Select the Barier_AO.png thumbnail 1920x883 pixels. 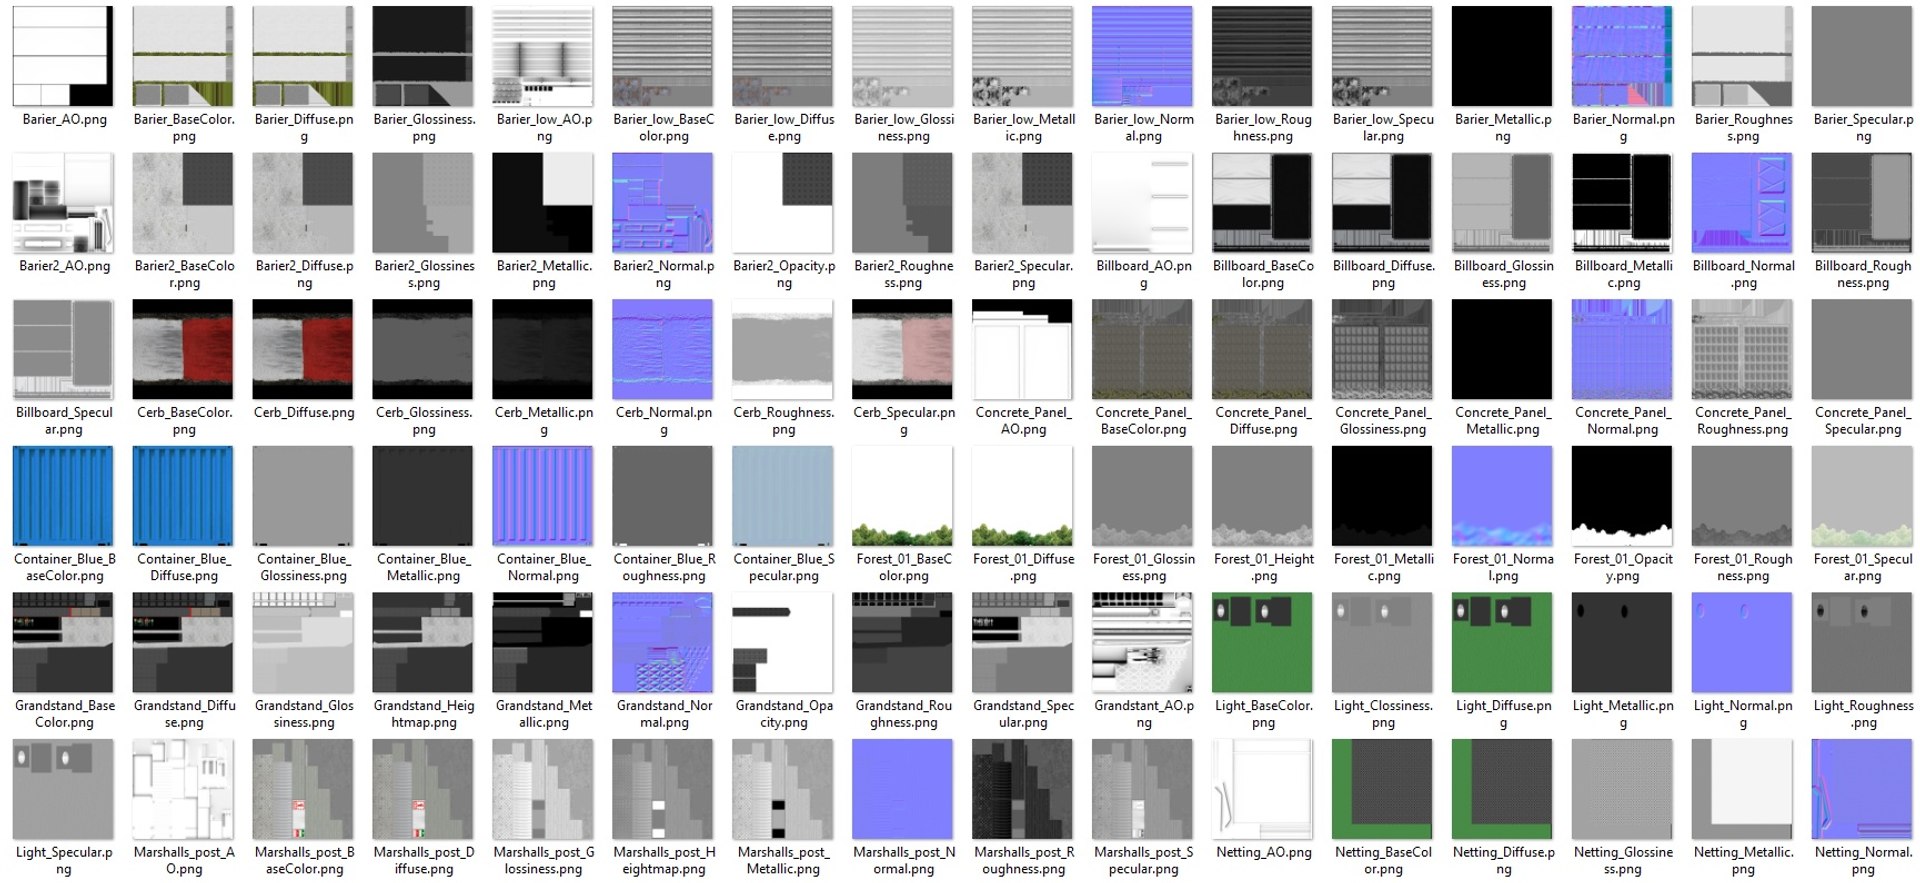(x=63, y=56)
